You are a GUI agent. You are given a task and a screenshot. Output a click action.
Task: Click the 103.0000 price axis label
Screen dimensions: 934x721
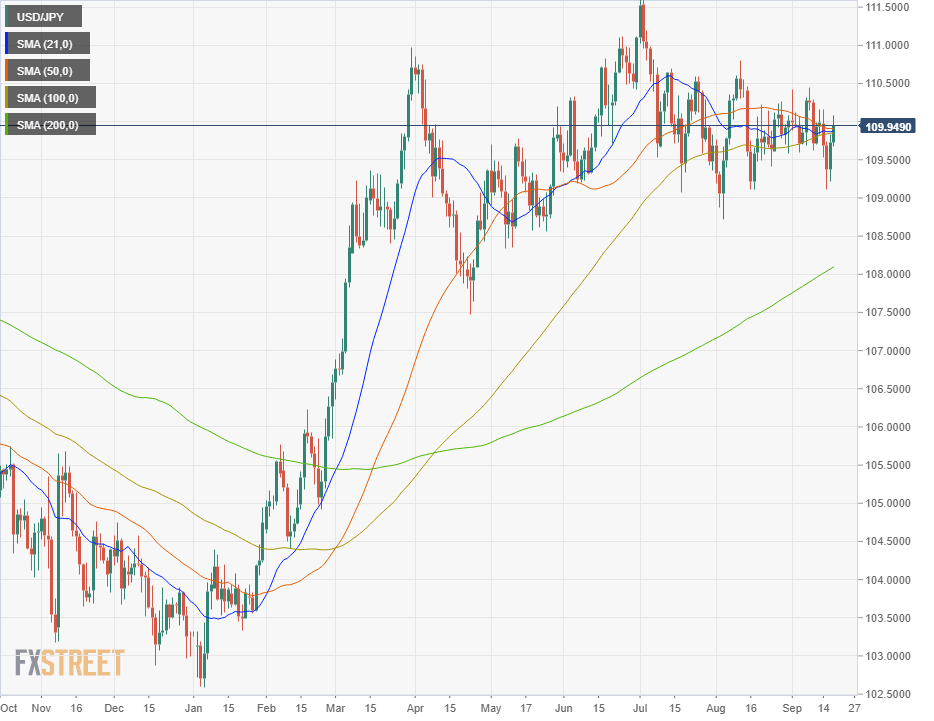coord(887,656)
